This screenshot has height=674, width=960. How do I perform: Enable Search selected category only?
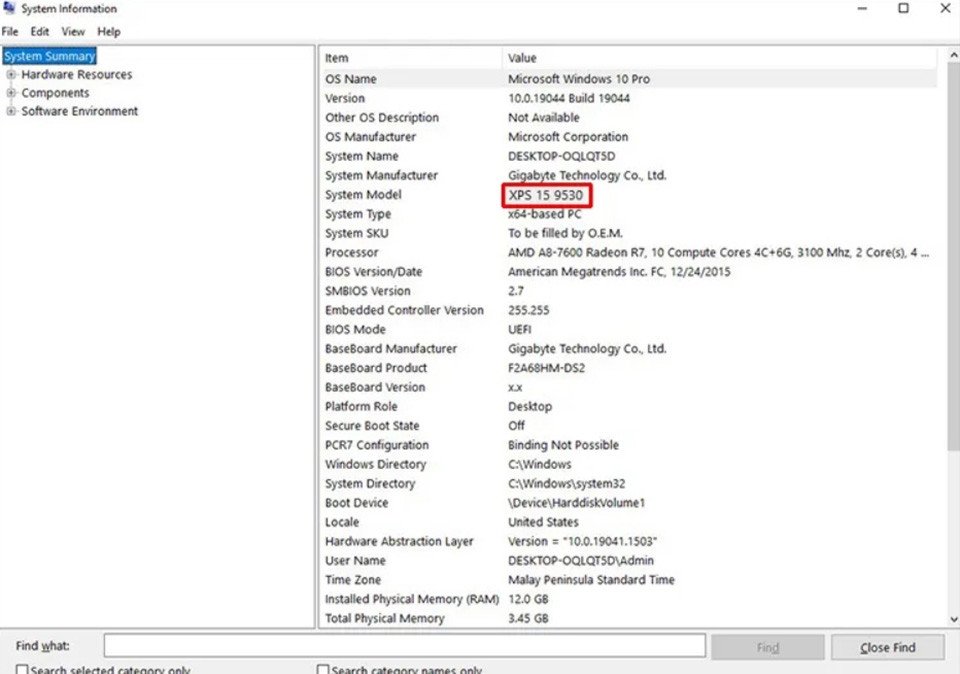click(21, 668)
